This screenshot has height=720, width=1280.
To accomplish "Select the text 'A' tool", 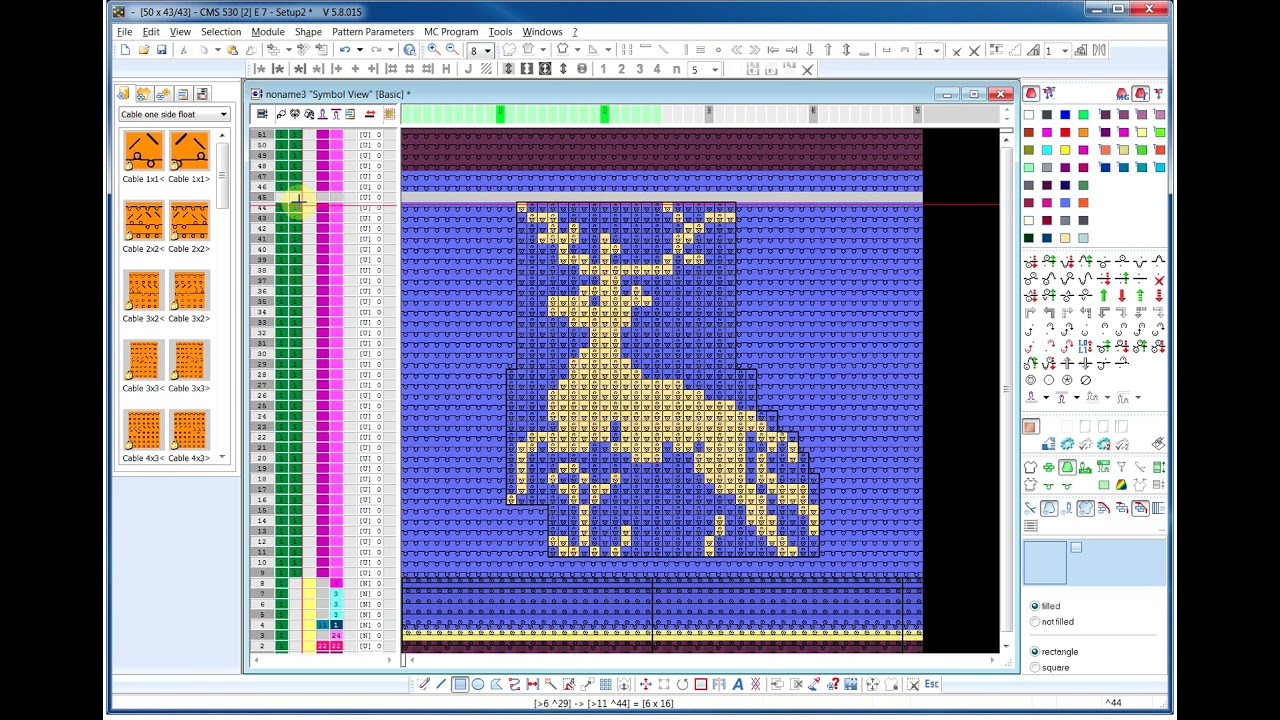I will (738, 684).
